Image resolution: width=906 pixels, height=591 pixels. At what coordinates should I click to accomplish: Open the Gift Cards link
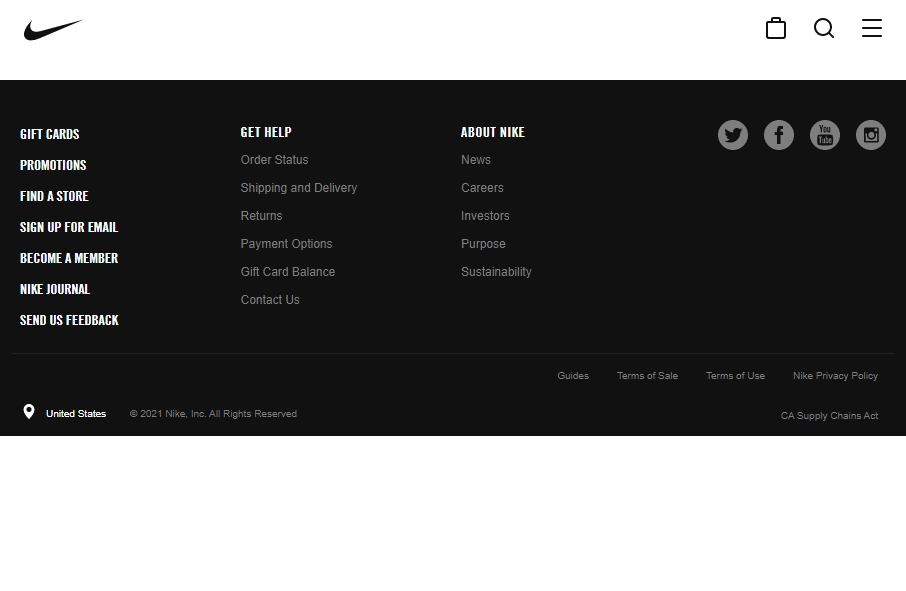click(50, 134)
